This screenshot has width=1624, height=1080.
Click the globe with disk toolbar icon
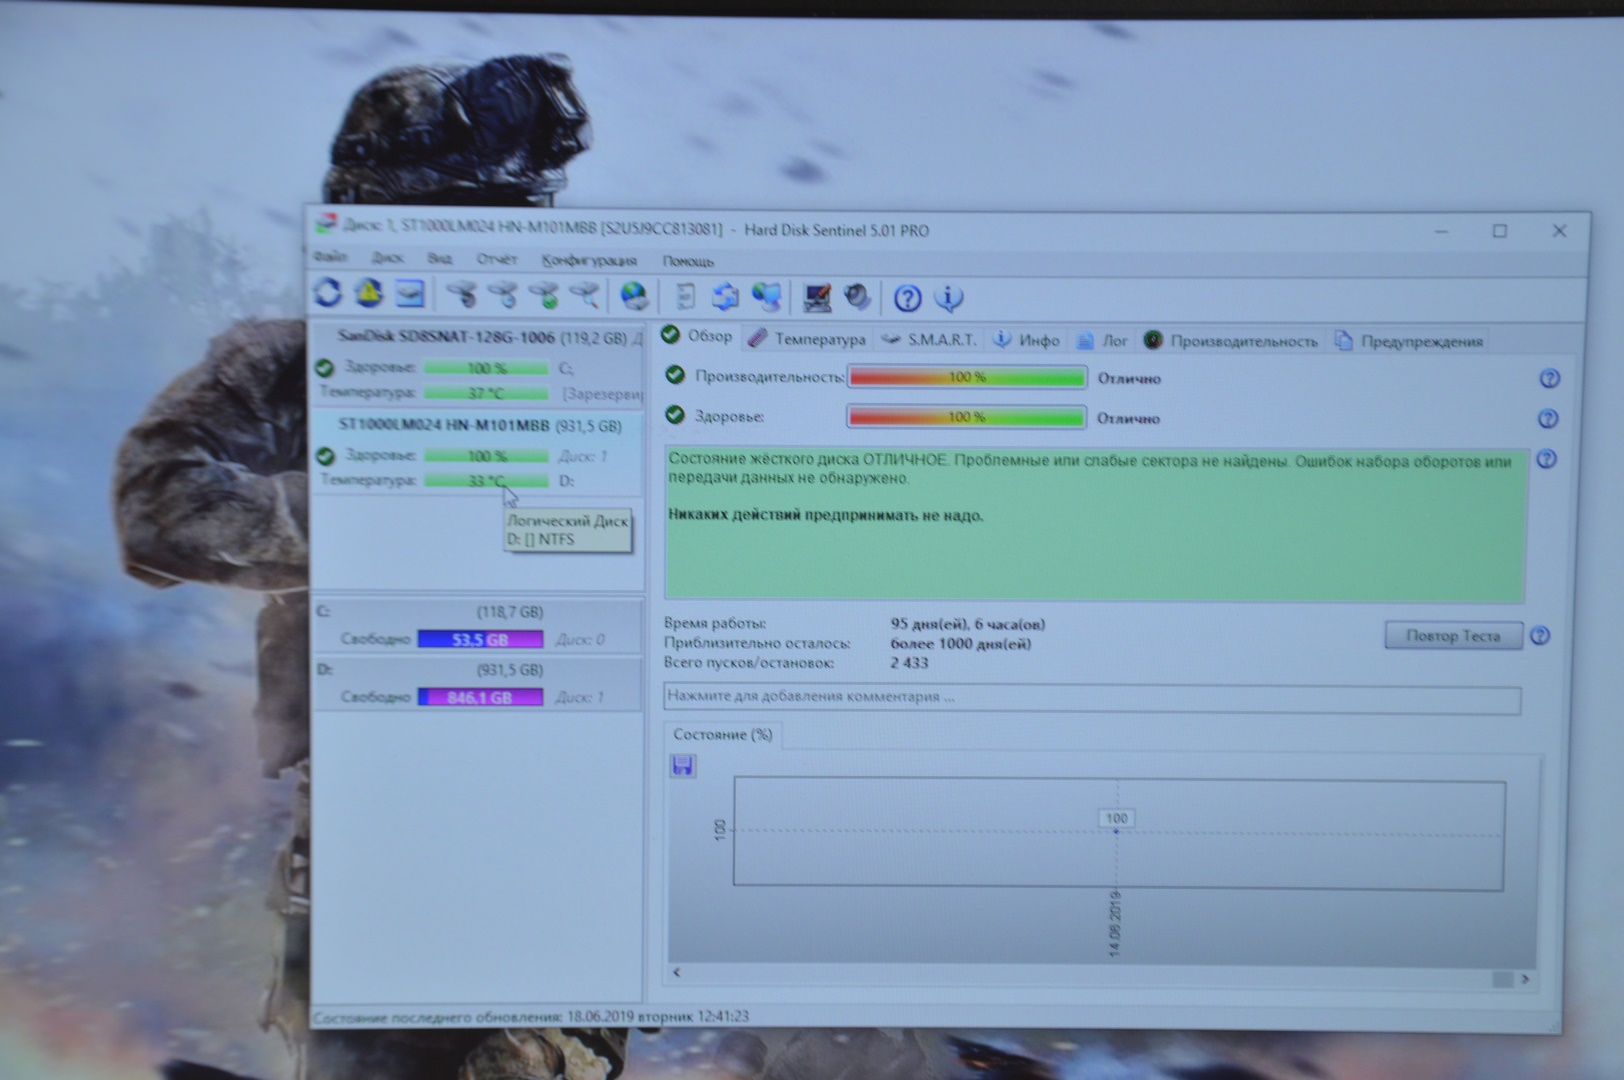point(634,296)
